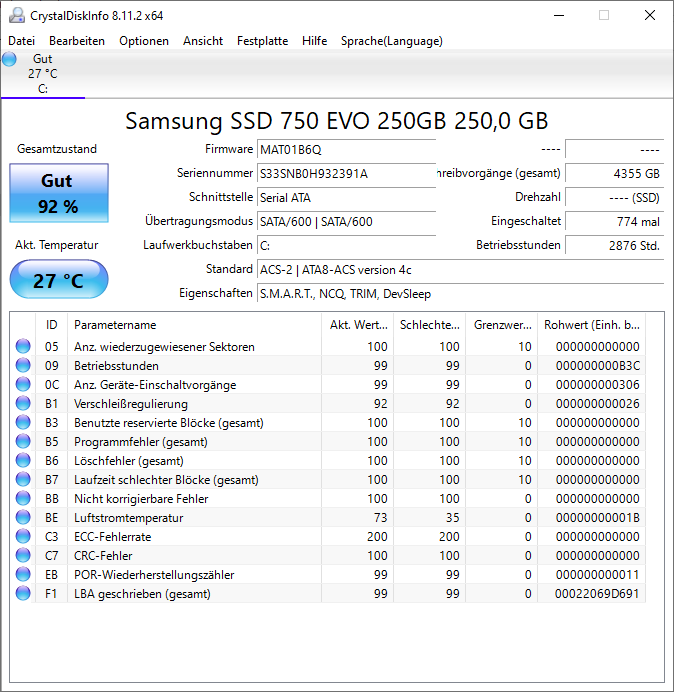Click the Eigenschaften field with S.M.A.R.T., NCQ
This screenshot has height=692, width=674.
coord(460,293)
